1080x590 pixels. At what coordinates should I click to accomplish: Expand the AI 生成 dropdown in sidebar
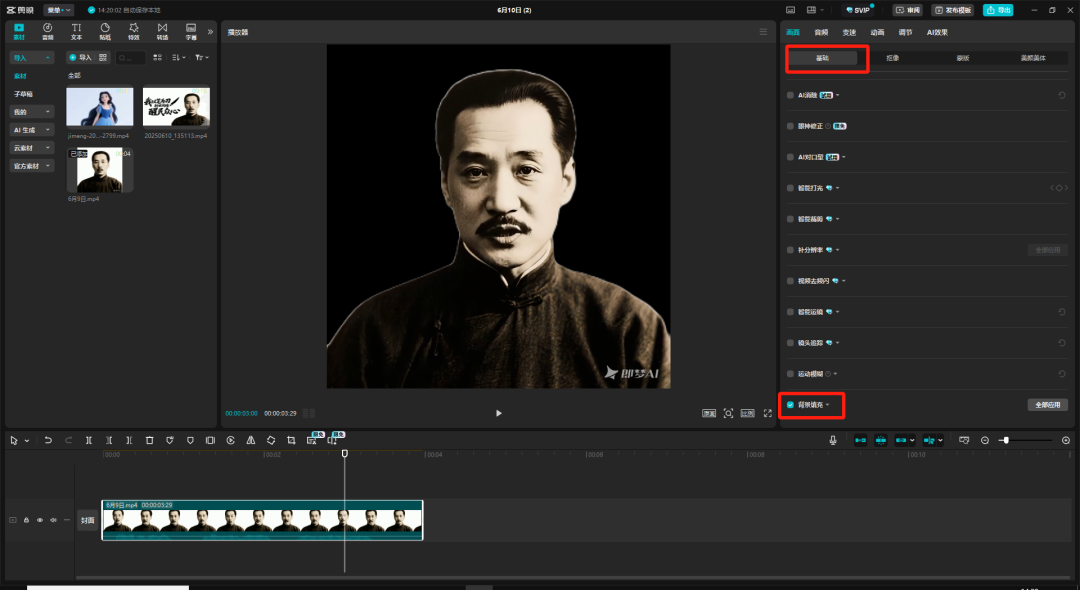(x=32, y=130)
